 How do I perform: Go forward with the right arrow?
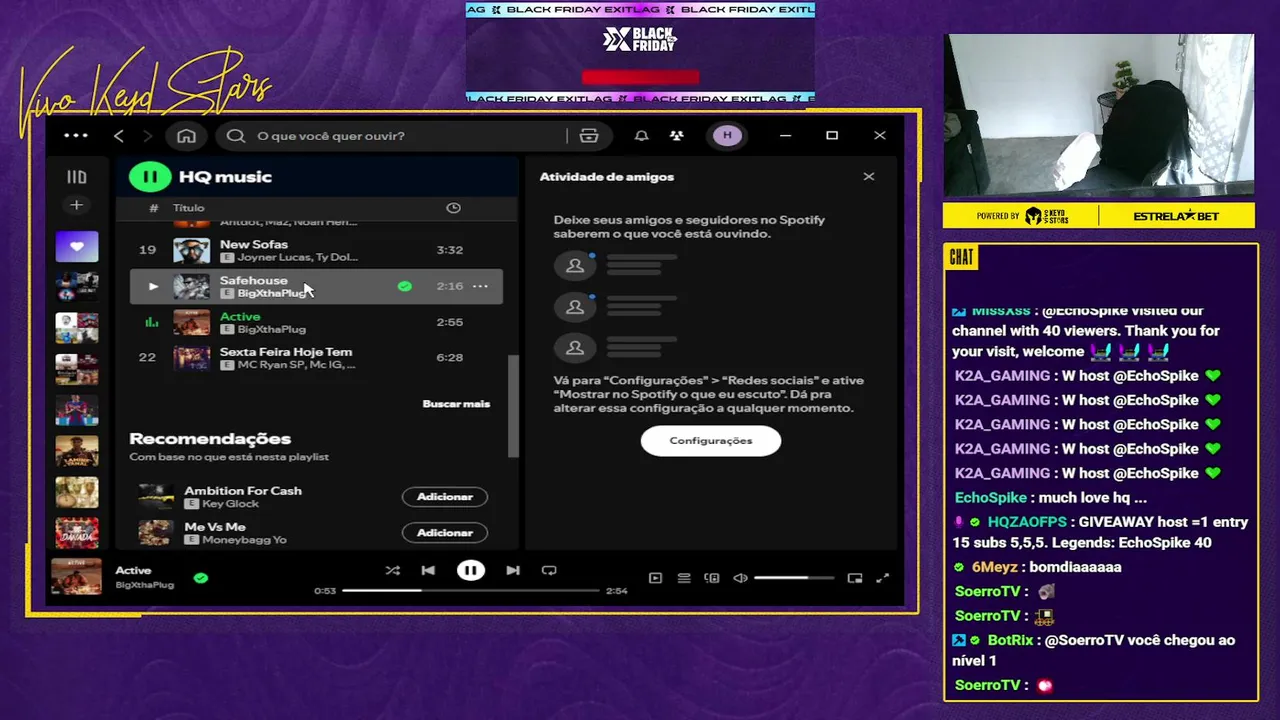click(x=148, y=136)
